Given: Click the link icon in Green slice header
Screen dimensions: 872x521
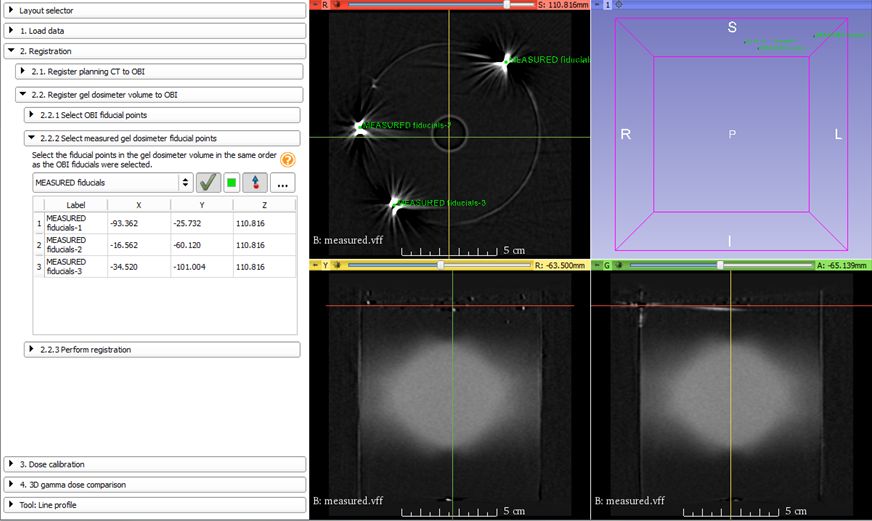Looking at the screenshot, I should pos(620,265).
